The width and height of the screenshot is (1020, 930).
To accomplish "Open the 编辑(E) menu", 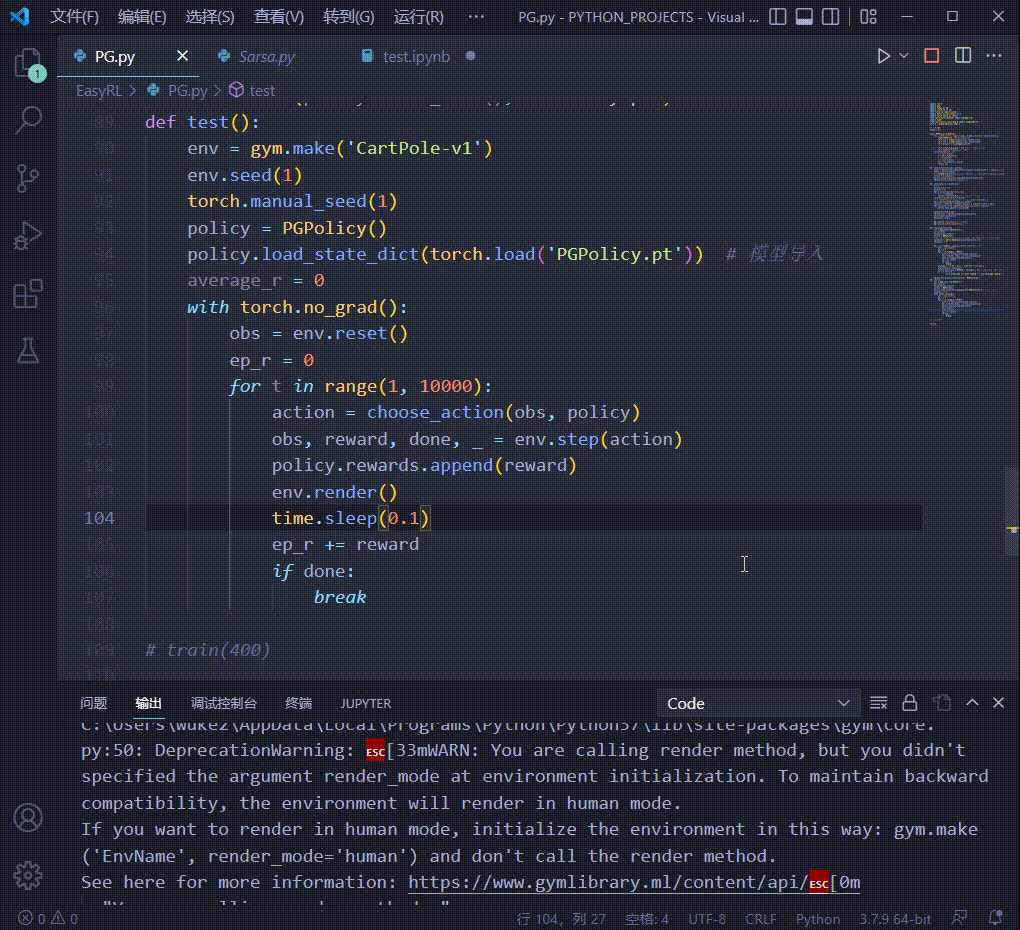I will pos(142,17).
